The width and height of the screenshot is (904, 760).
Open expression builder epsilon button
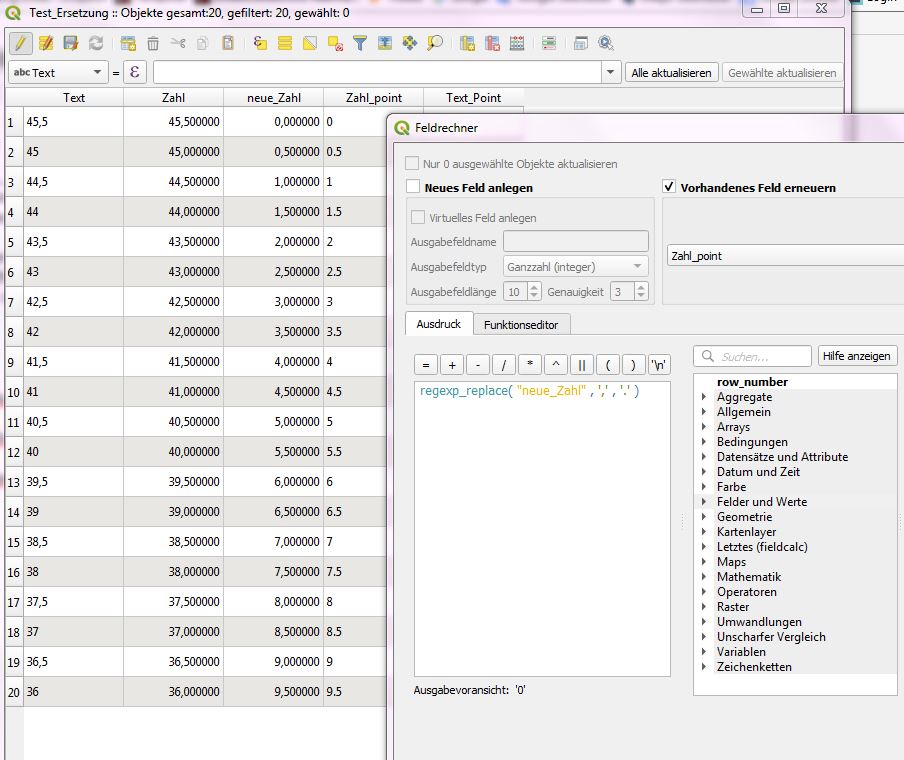[135, 72]
